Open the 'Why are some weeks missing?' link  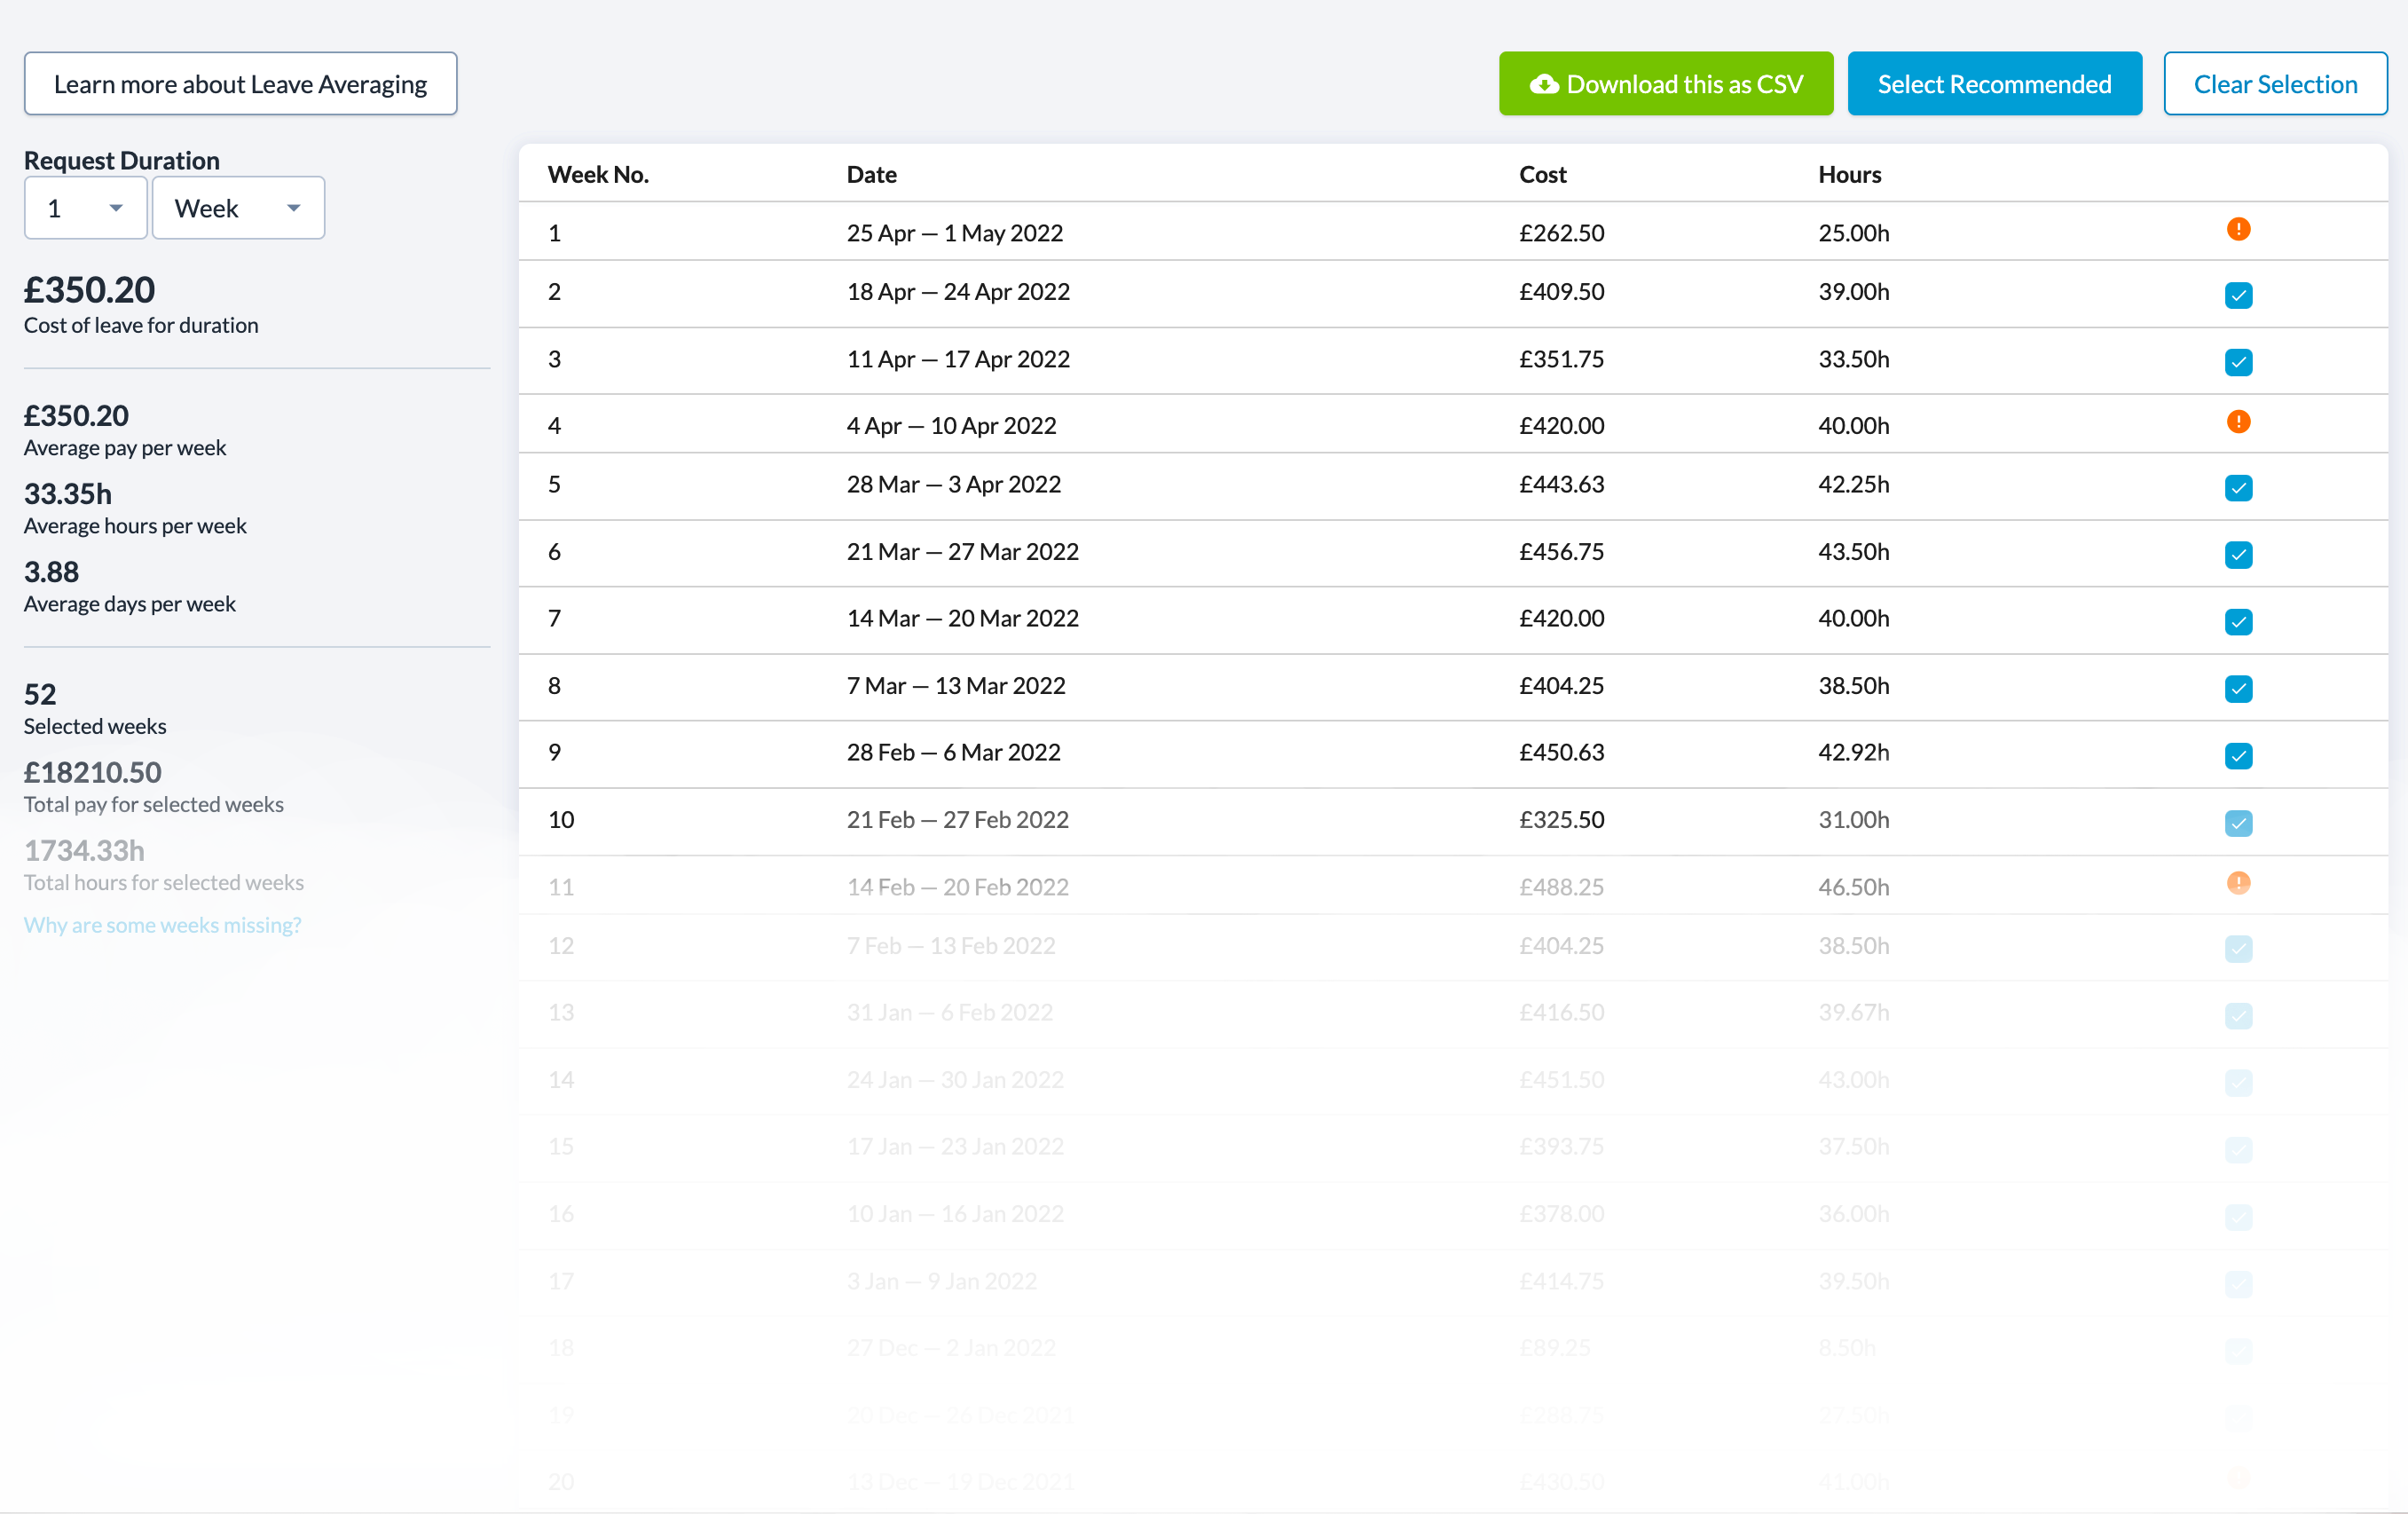(x=162, y=925)
